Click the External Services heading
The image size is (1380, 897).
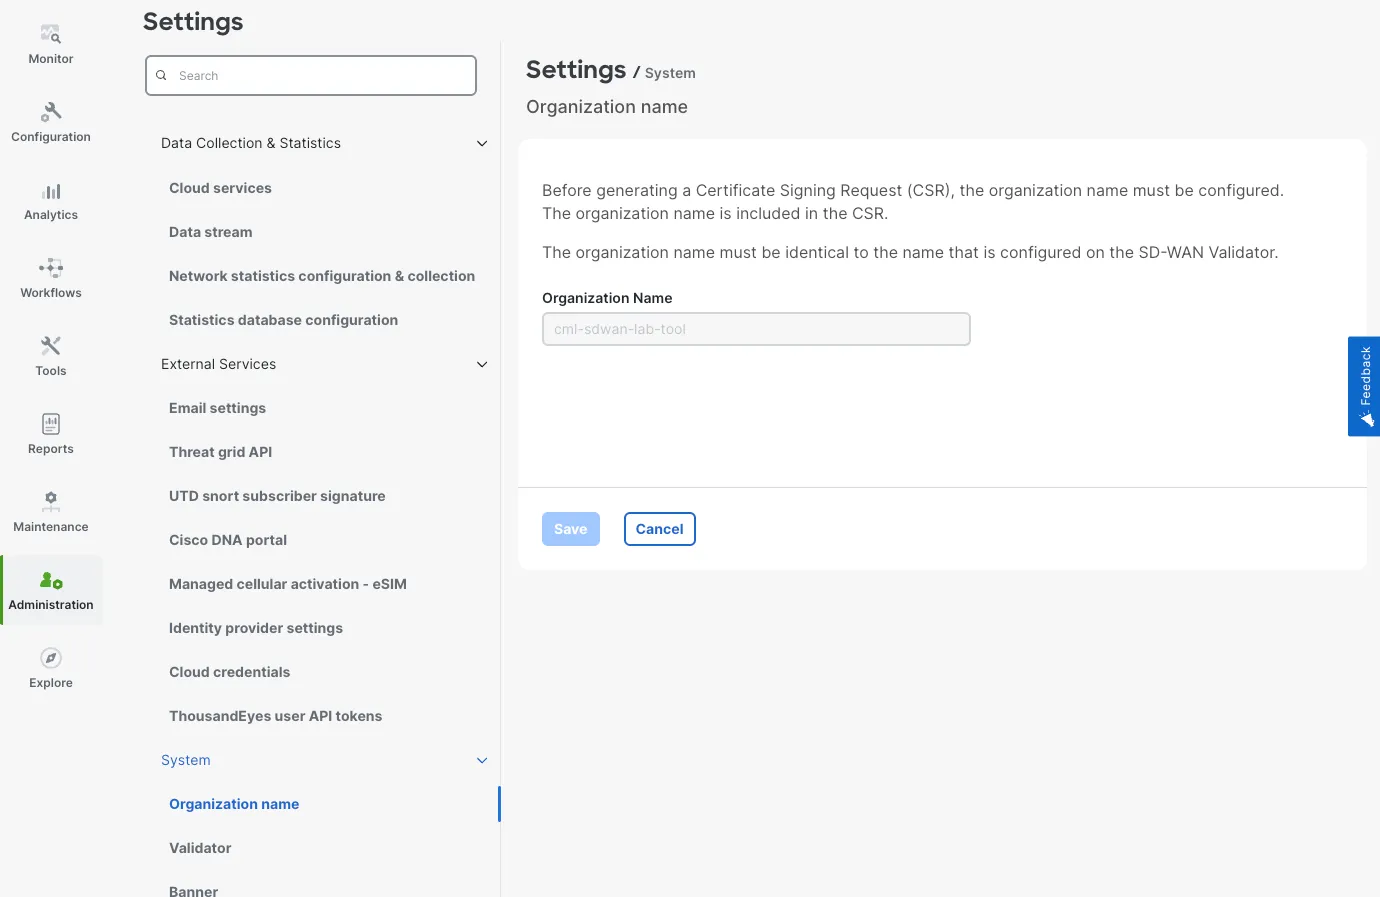[218, 364]
